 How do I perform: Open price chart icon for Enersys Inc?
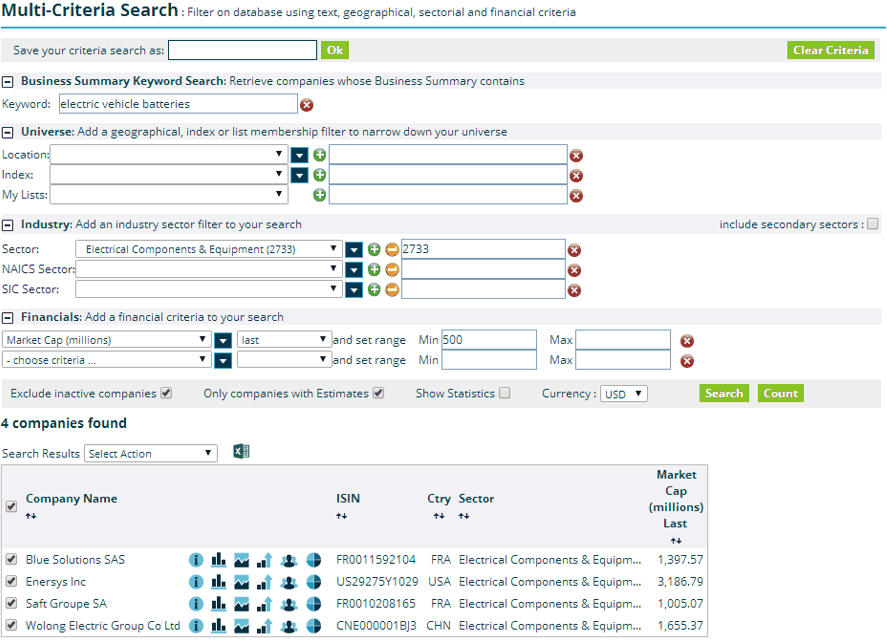tap(242, 582)
